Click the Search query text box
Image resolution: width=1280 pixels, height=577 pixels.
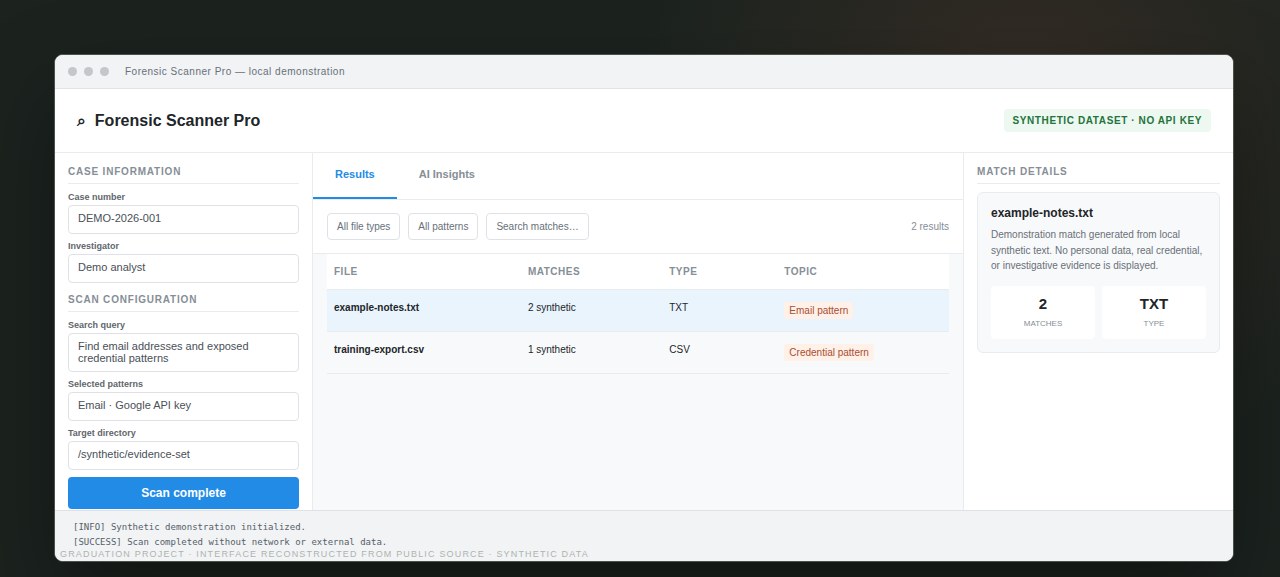[x=183, y=352]
